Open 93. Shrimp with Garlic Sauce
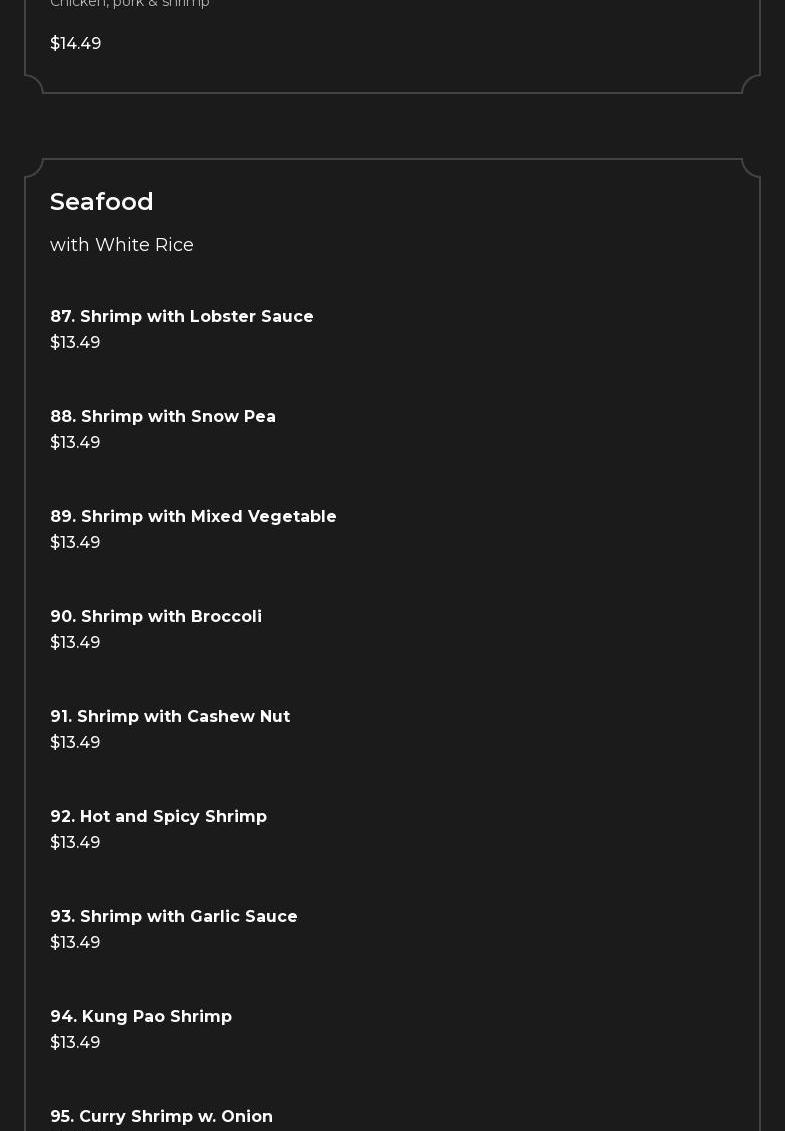The height and width of the screenshot is (1131, 785). [174, 916]
